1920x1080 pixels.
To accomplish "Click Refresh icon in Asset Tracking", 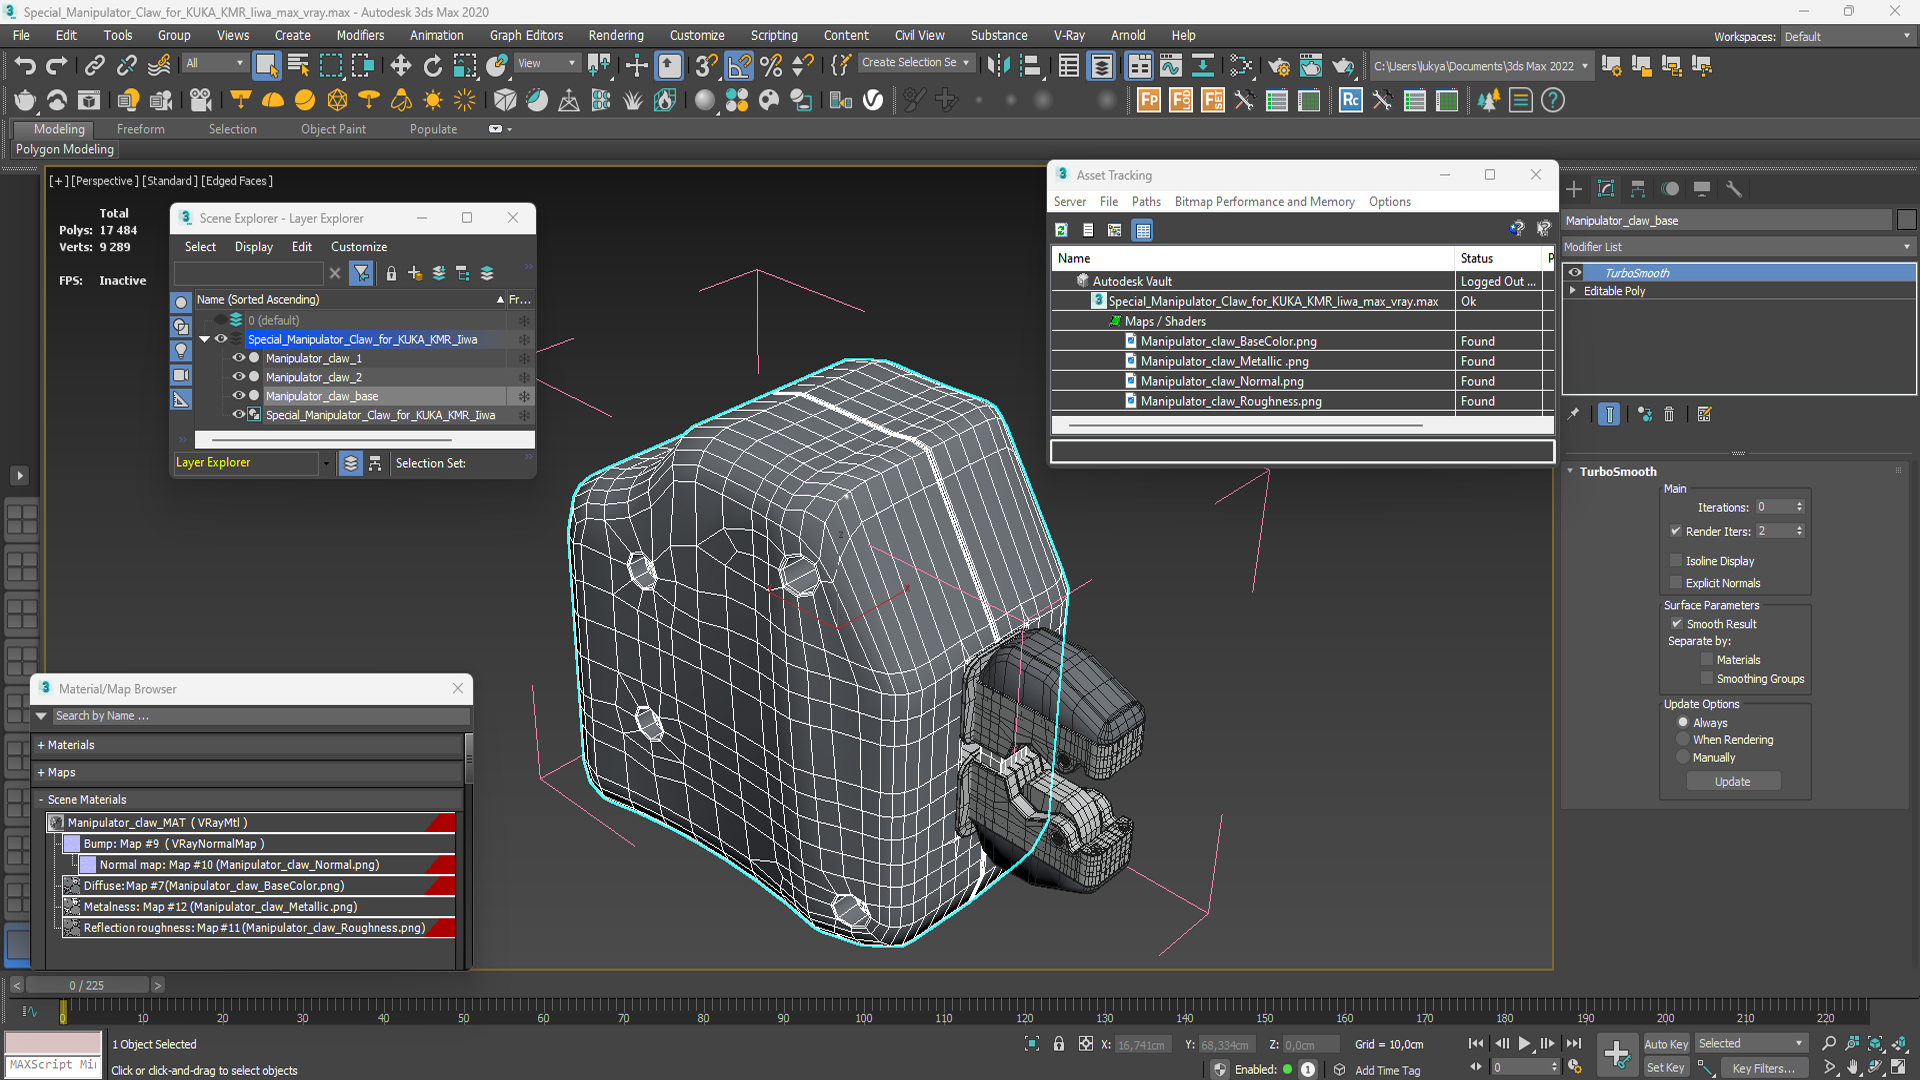I will (1061, 230).
